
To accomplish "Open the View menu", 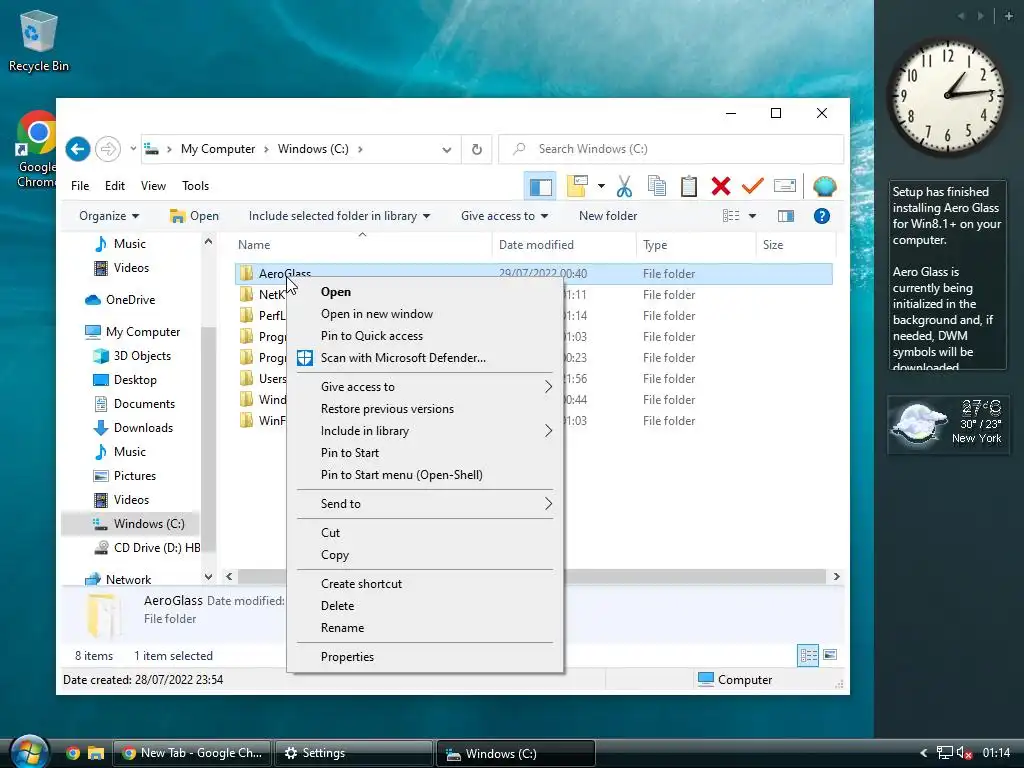I will tap(153, 186).
